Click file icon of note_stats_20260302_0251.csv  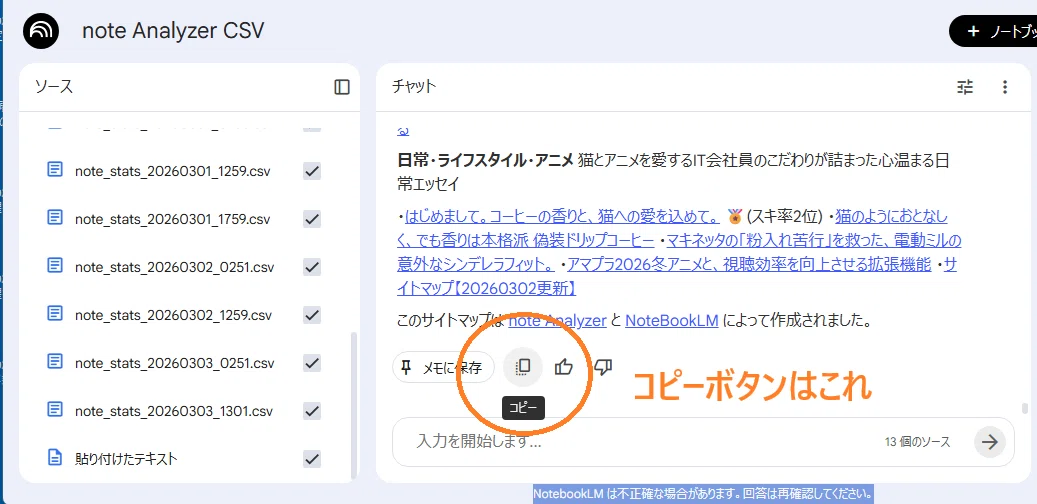point(55,267)
